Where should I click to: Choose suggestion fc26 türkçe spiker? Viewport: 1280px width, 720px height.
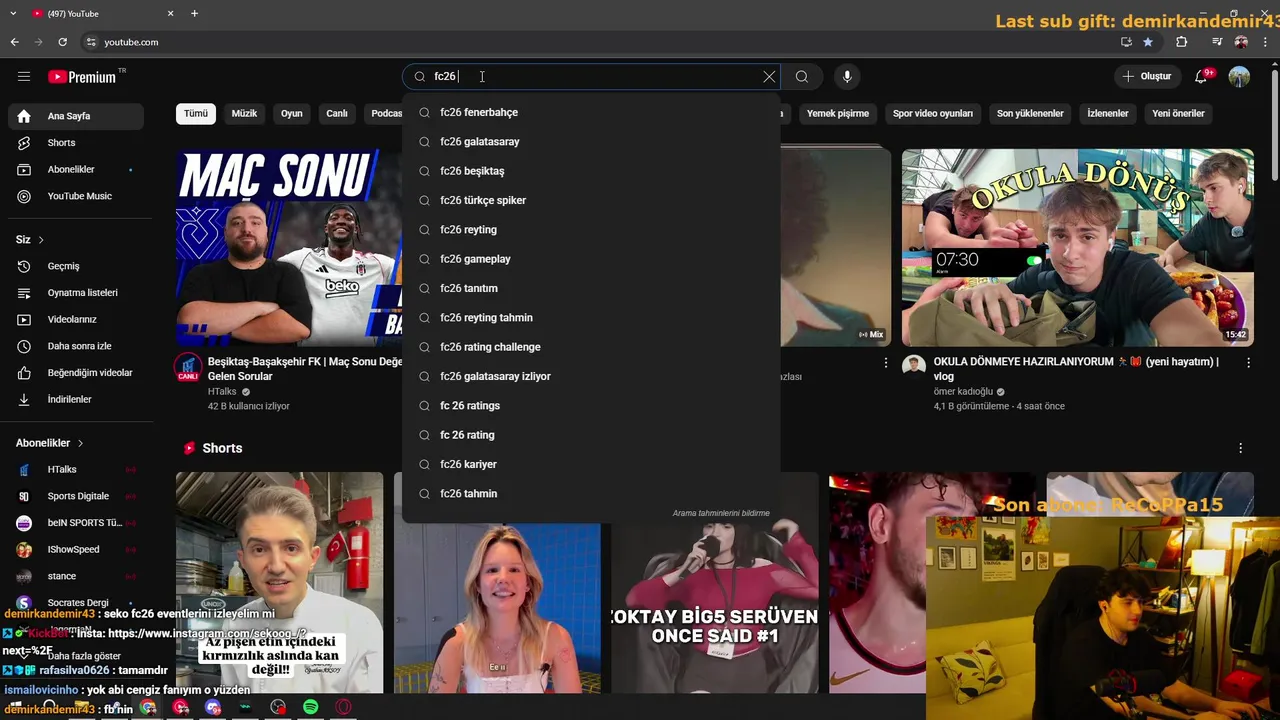pos(591,200)
